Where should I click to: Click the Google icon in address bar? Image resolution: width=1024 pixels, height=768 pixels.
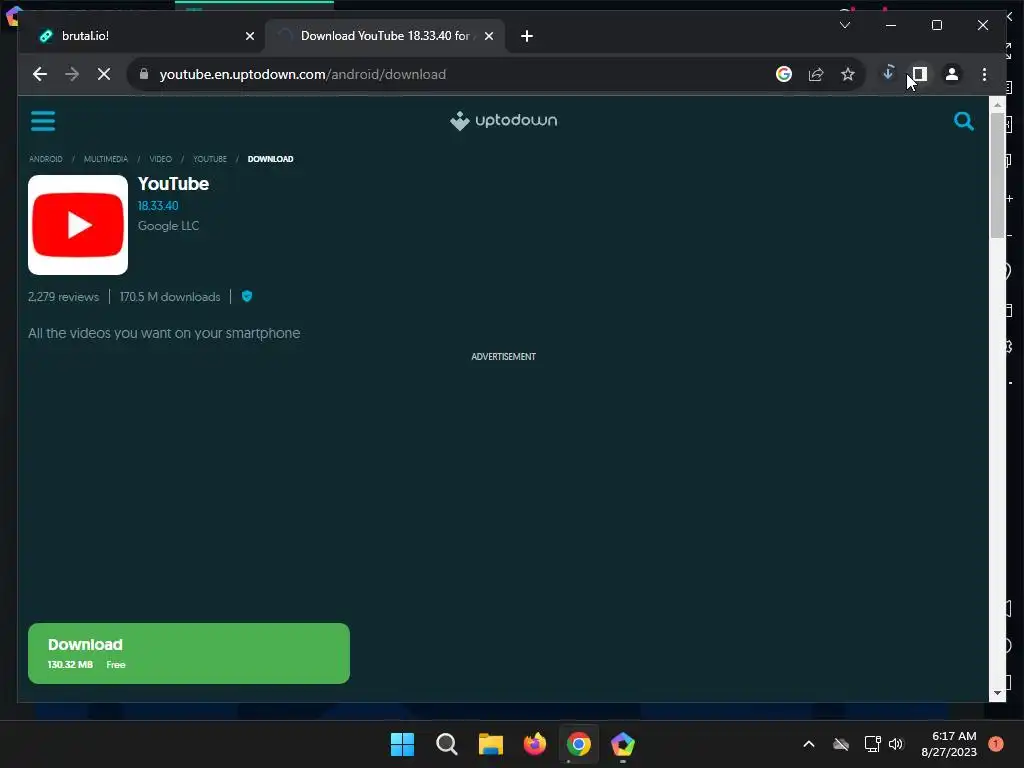point(784,74)
